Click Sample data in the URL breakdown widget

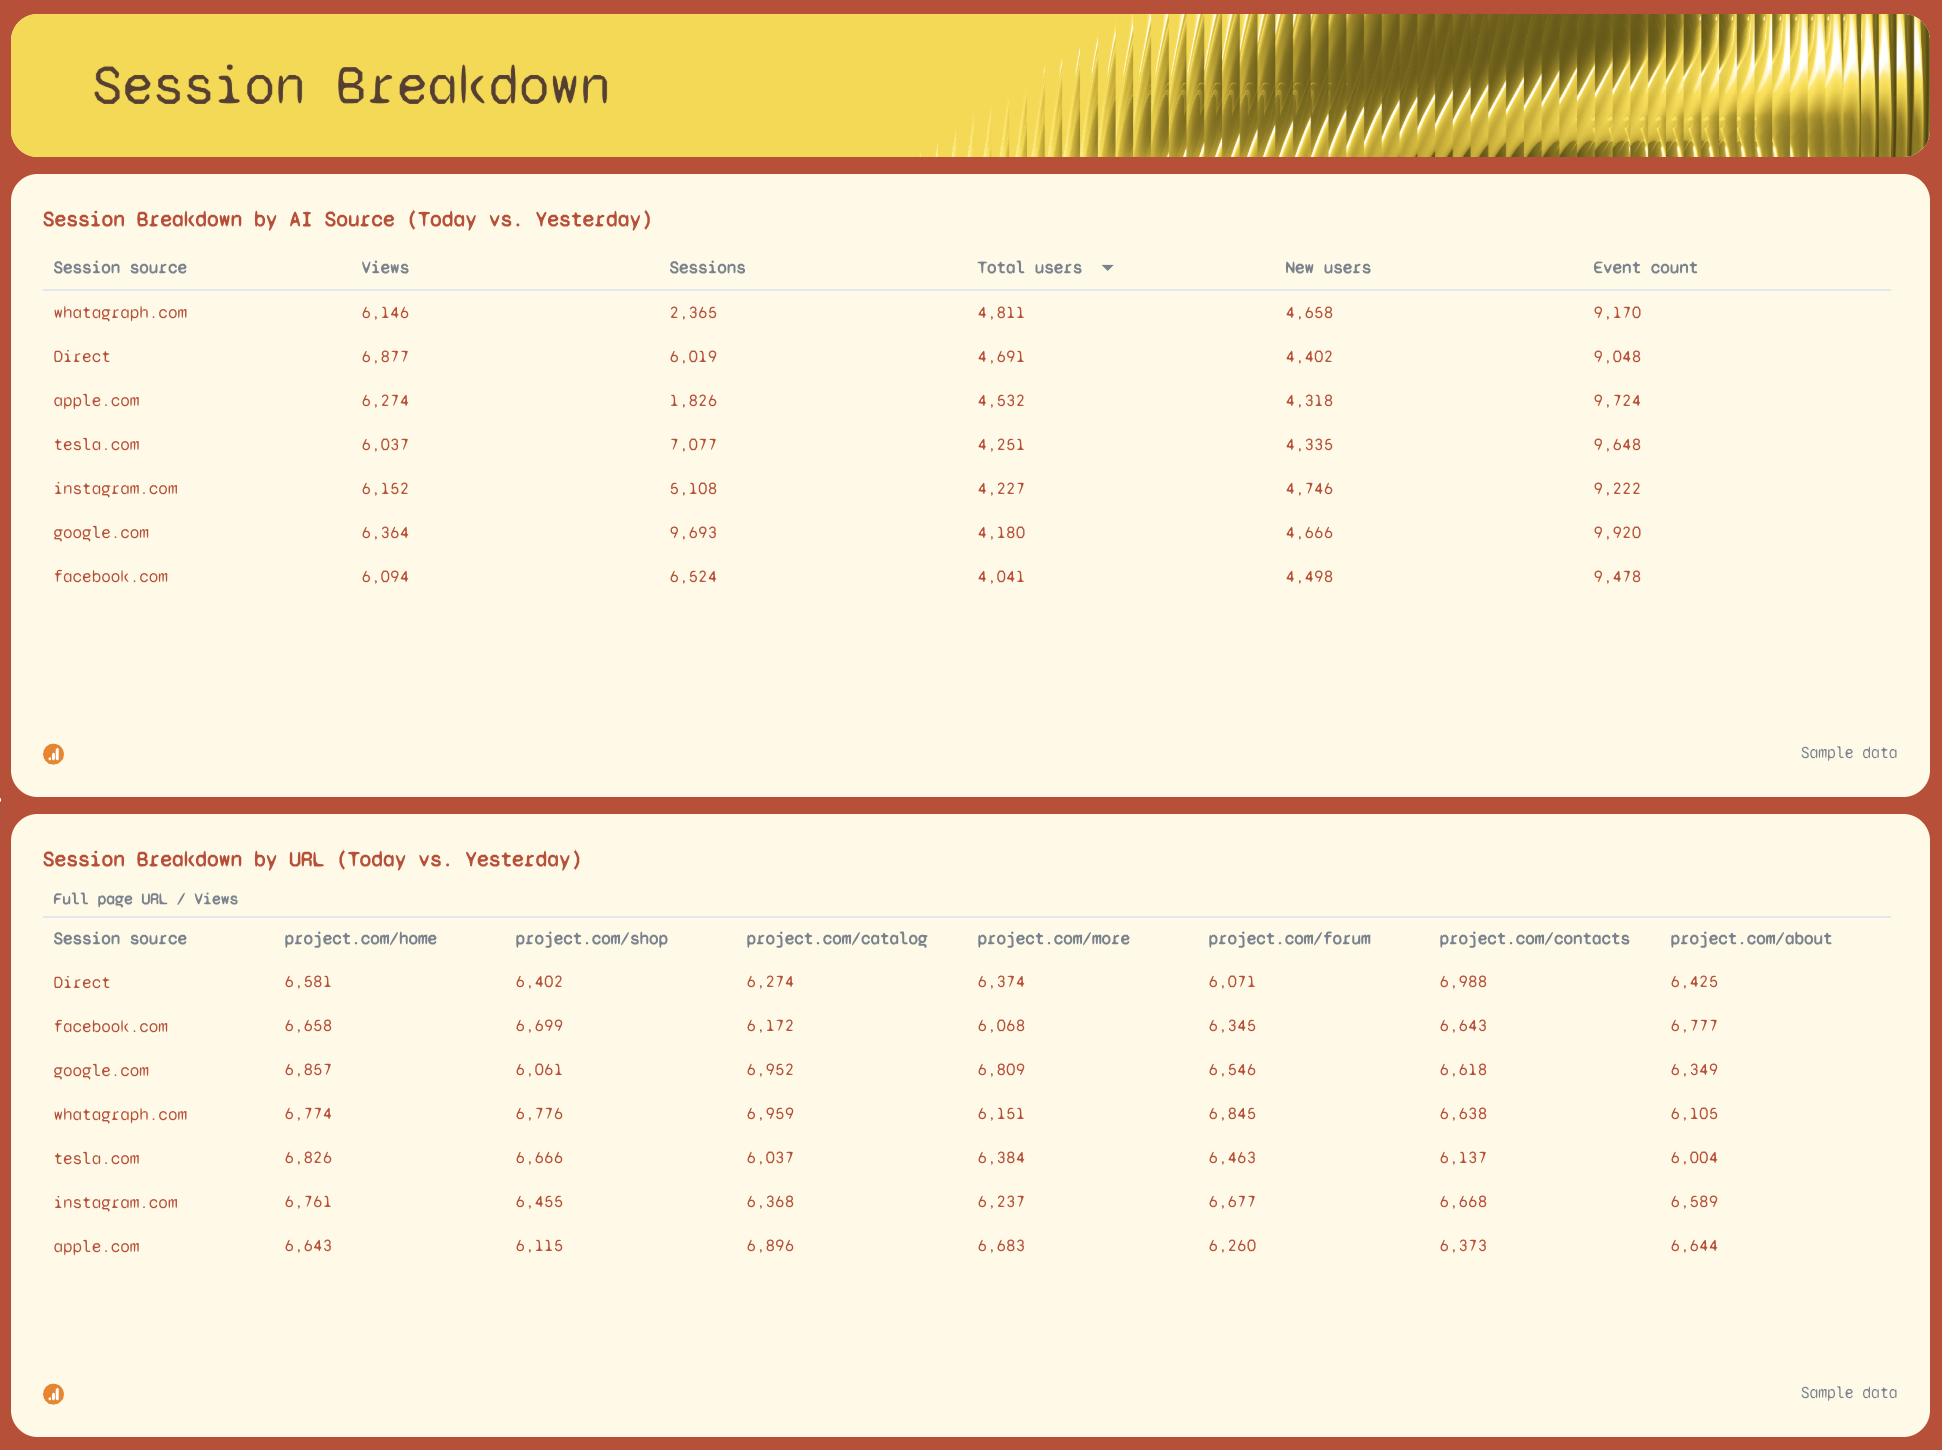[x=1848, y=1392]
